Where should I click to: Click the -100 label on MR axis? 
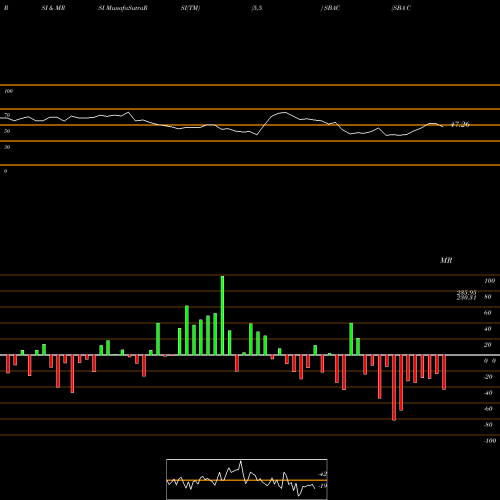[490, 441]
